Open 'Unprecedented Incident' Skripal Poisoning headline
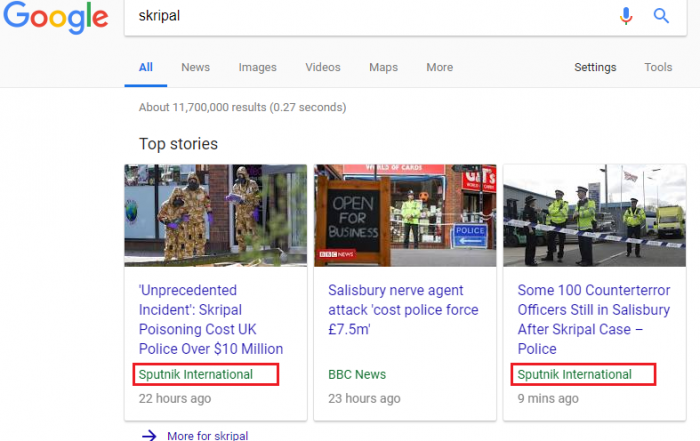 click(211, 320)
